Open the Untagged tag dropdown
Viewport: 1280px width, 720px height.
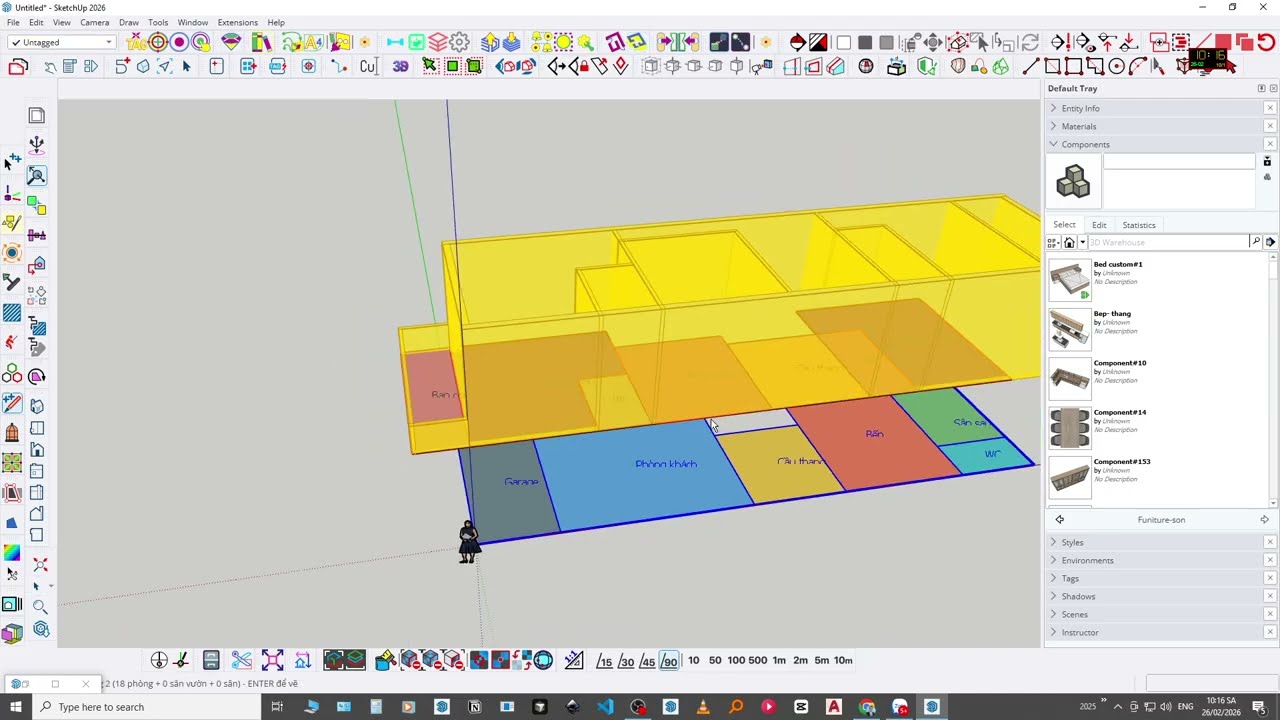[62, 42]
